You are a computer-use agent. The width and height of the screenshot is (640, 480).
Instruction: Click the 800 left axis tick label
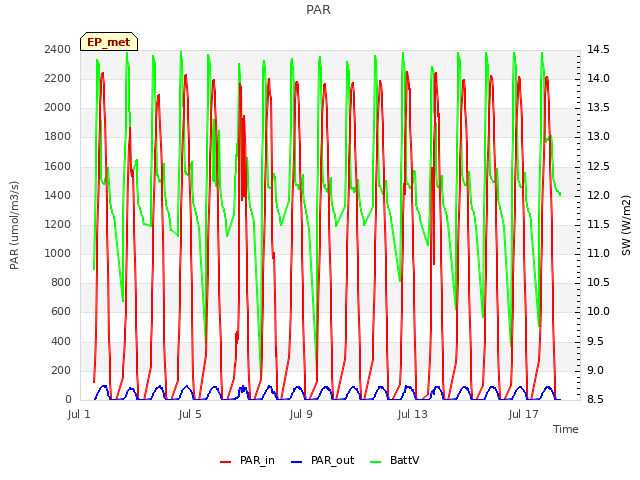point(61,282)
